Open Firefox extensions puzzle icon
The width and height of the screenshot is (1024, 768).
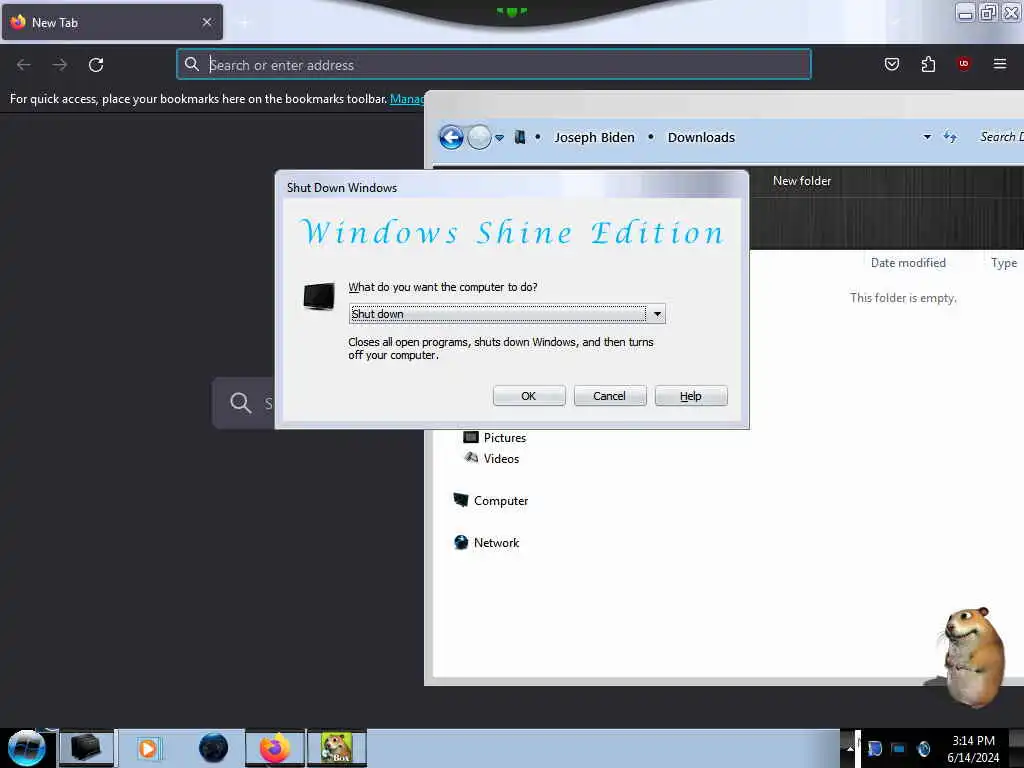click(928, 64)
